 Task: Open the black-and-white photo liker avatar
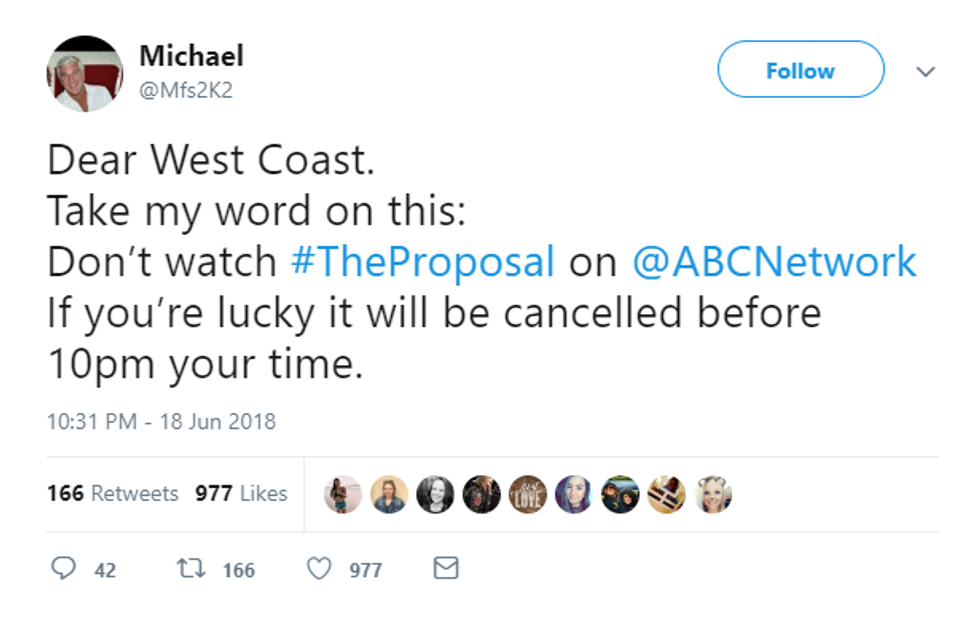(435, 494)
